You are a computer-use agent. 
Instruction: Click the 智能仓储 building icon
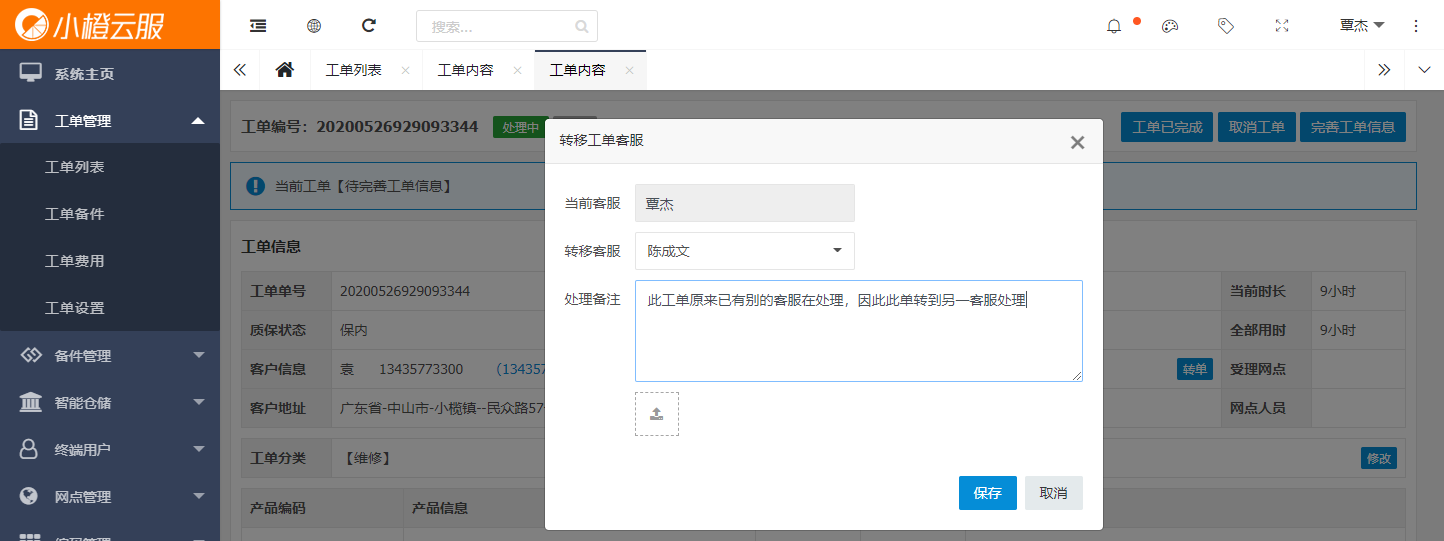30,402
